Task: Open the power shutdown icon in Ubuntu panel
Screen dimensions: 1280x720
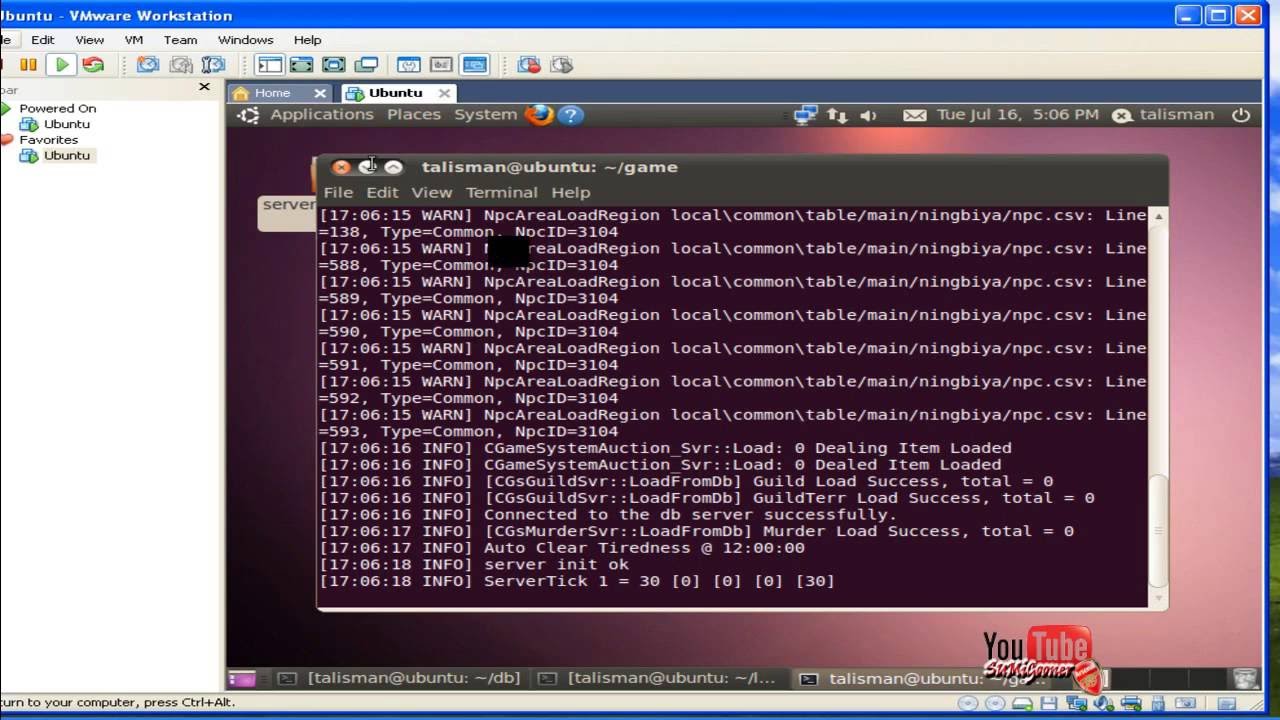Action: (x=1241, y=115)
